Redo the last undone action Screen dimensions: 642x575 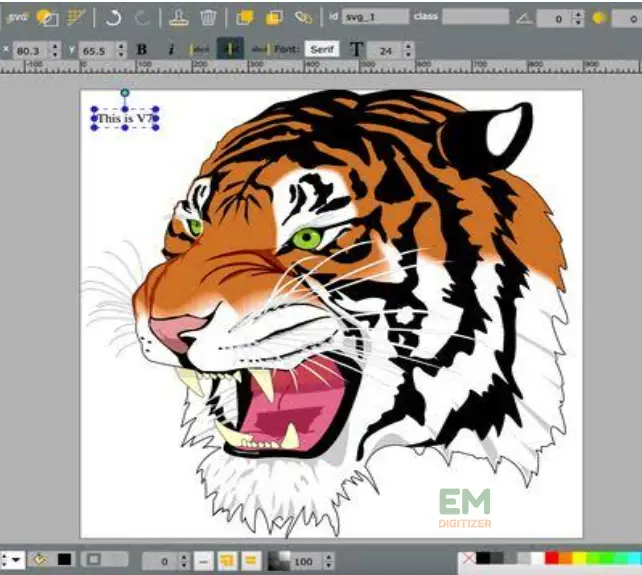tap(142, 18)
